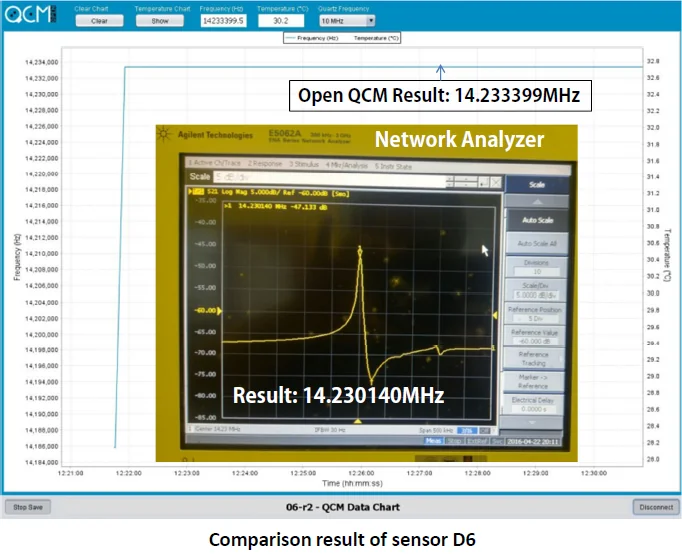Click the Marker -> Reference softkey

533,381
